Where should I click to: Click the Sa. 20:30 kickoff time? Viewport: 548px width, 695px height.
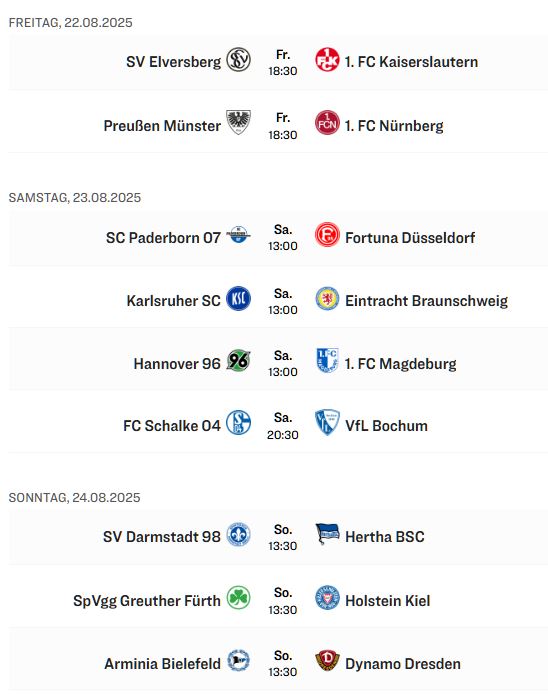coord(283,426)
